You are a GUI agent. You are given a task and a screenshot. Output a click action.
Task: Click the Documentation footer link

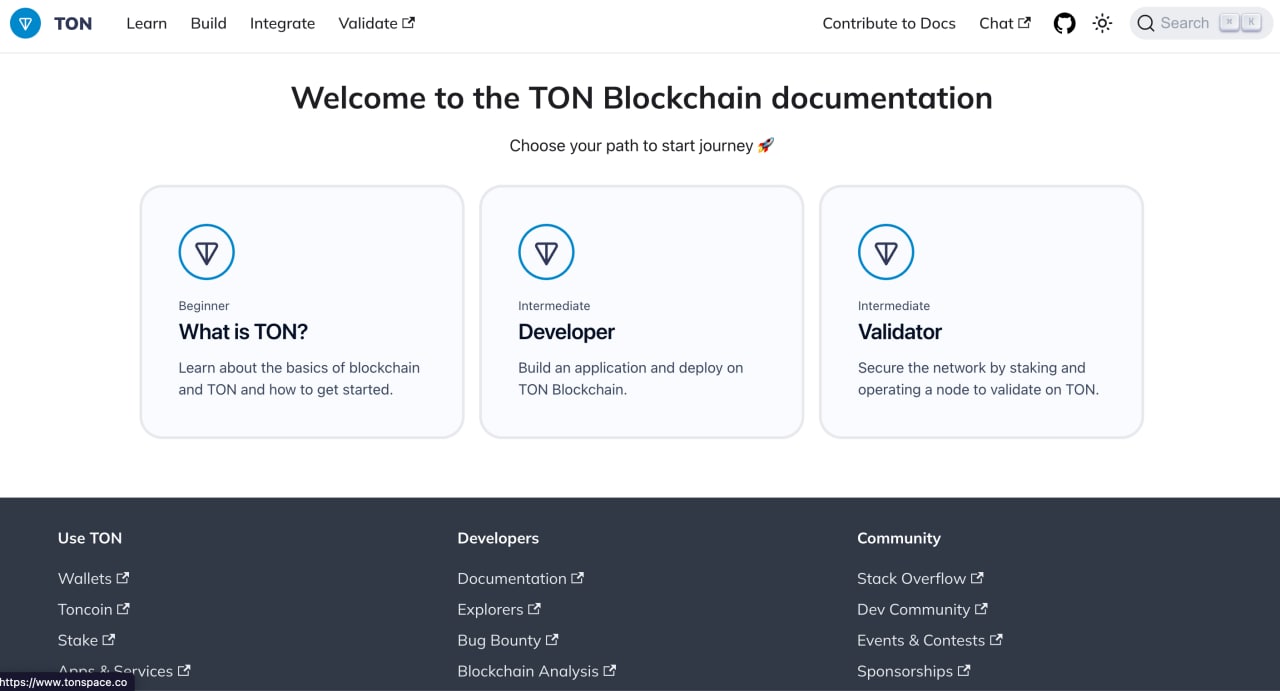pyautogui.click(x=520, y=578)
